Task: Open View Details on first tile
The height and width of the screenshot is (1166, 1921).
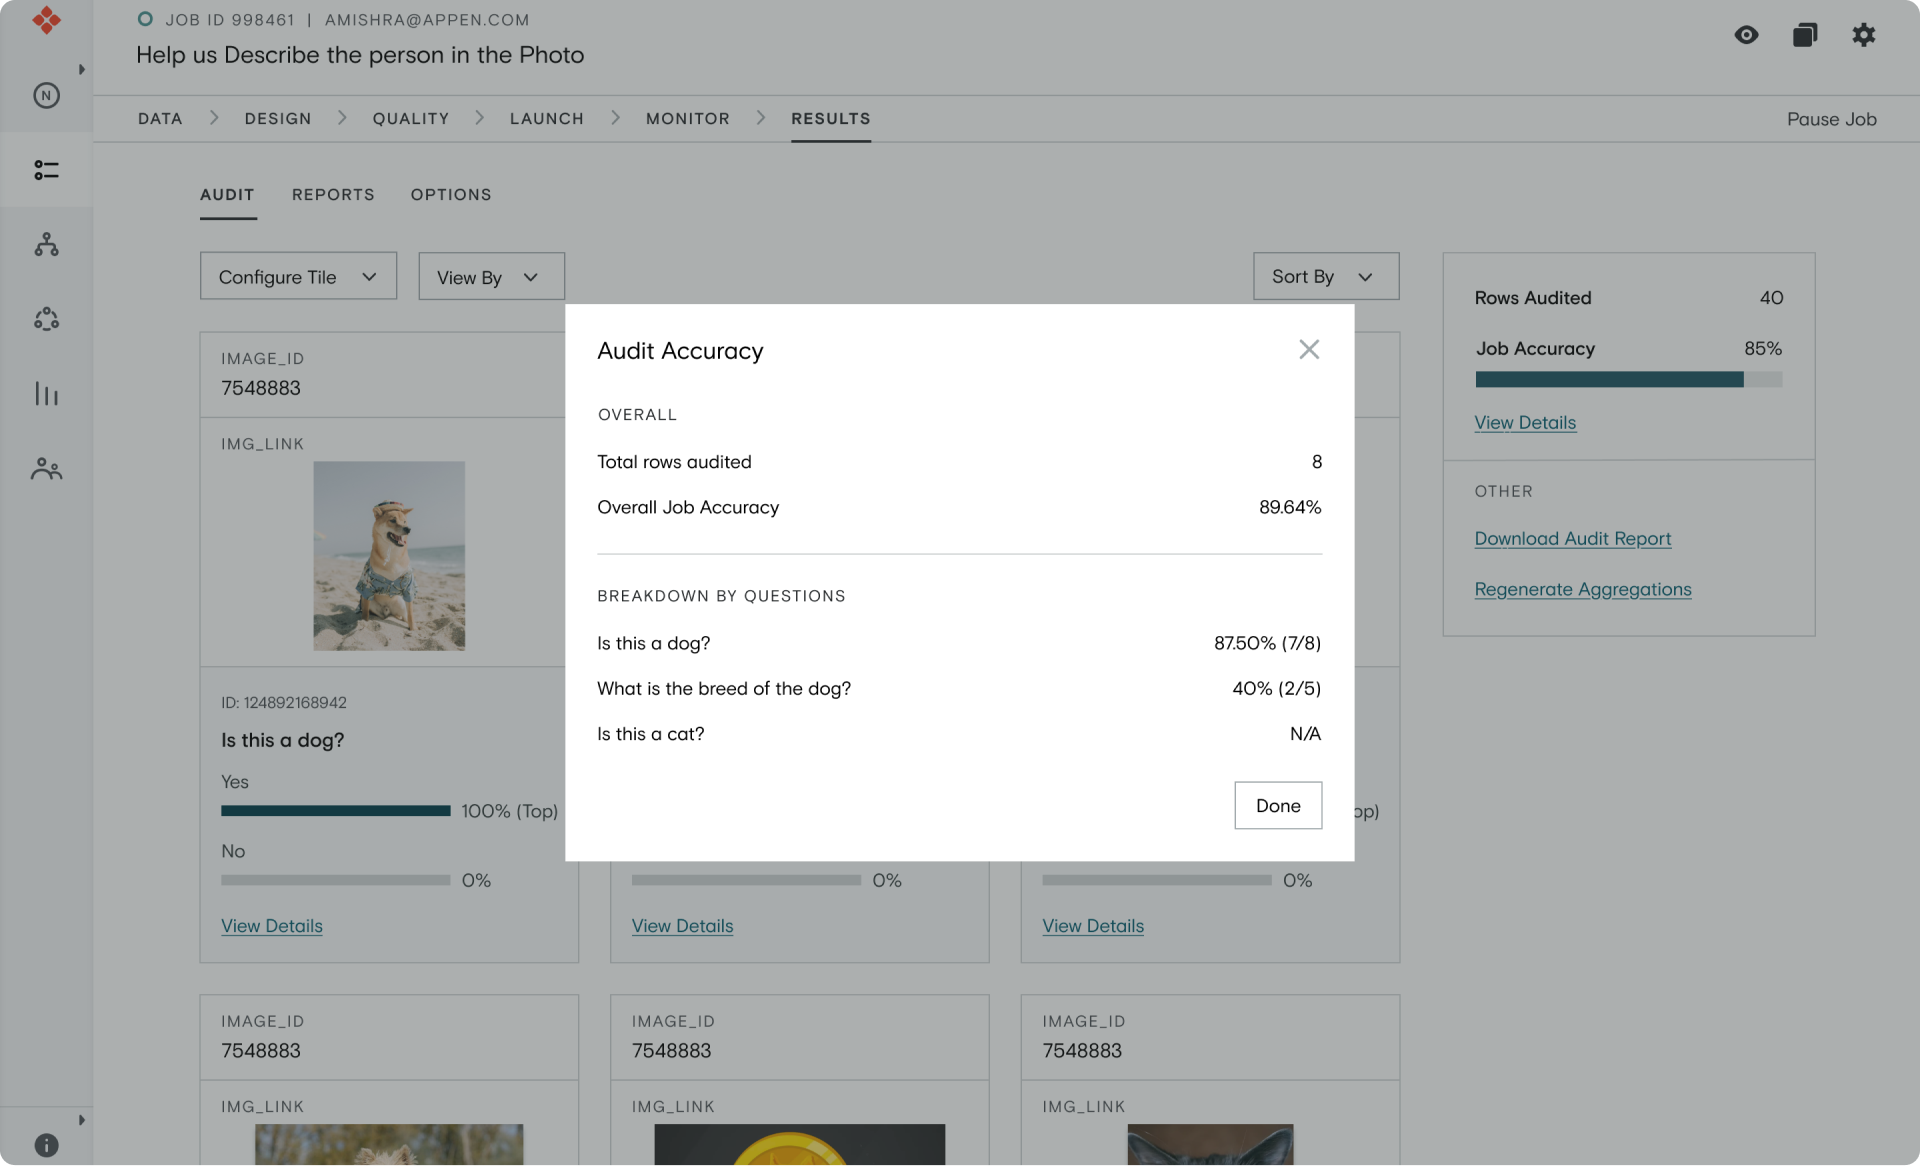Action: (x=272, y=926)
